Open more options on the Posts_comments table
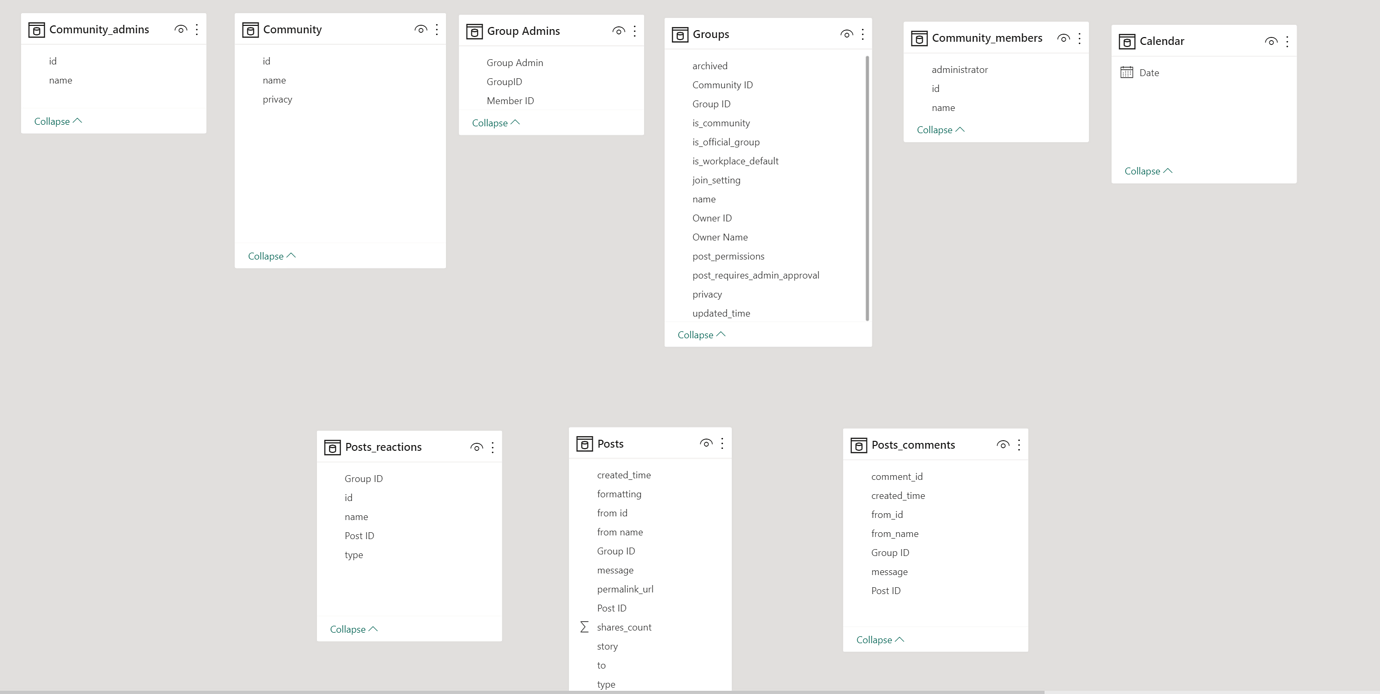Screen dimensions: 1380x694 pyautogui.click(x=1018, y=444)
